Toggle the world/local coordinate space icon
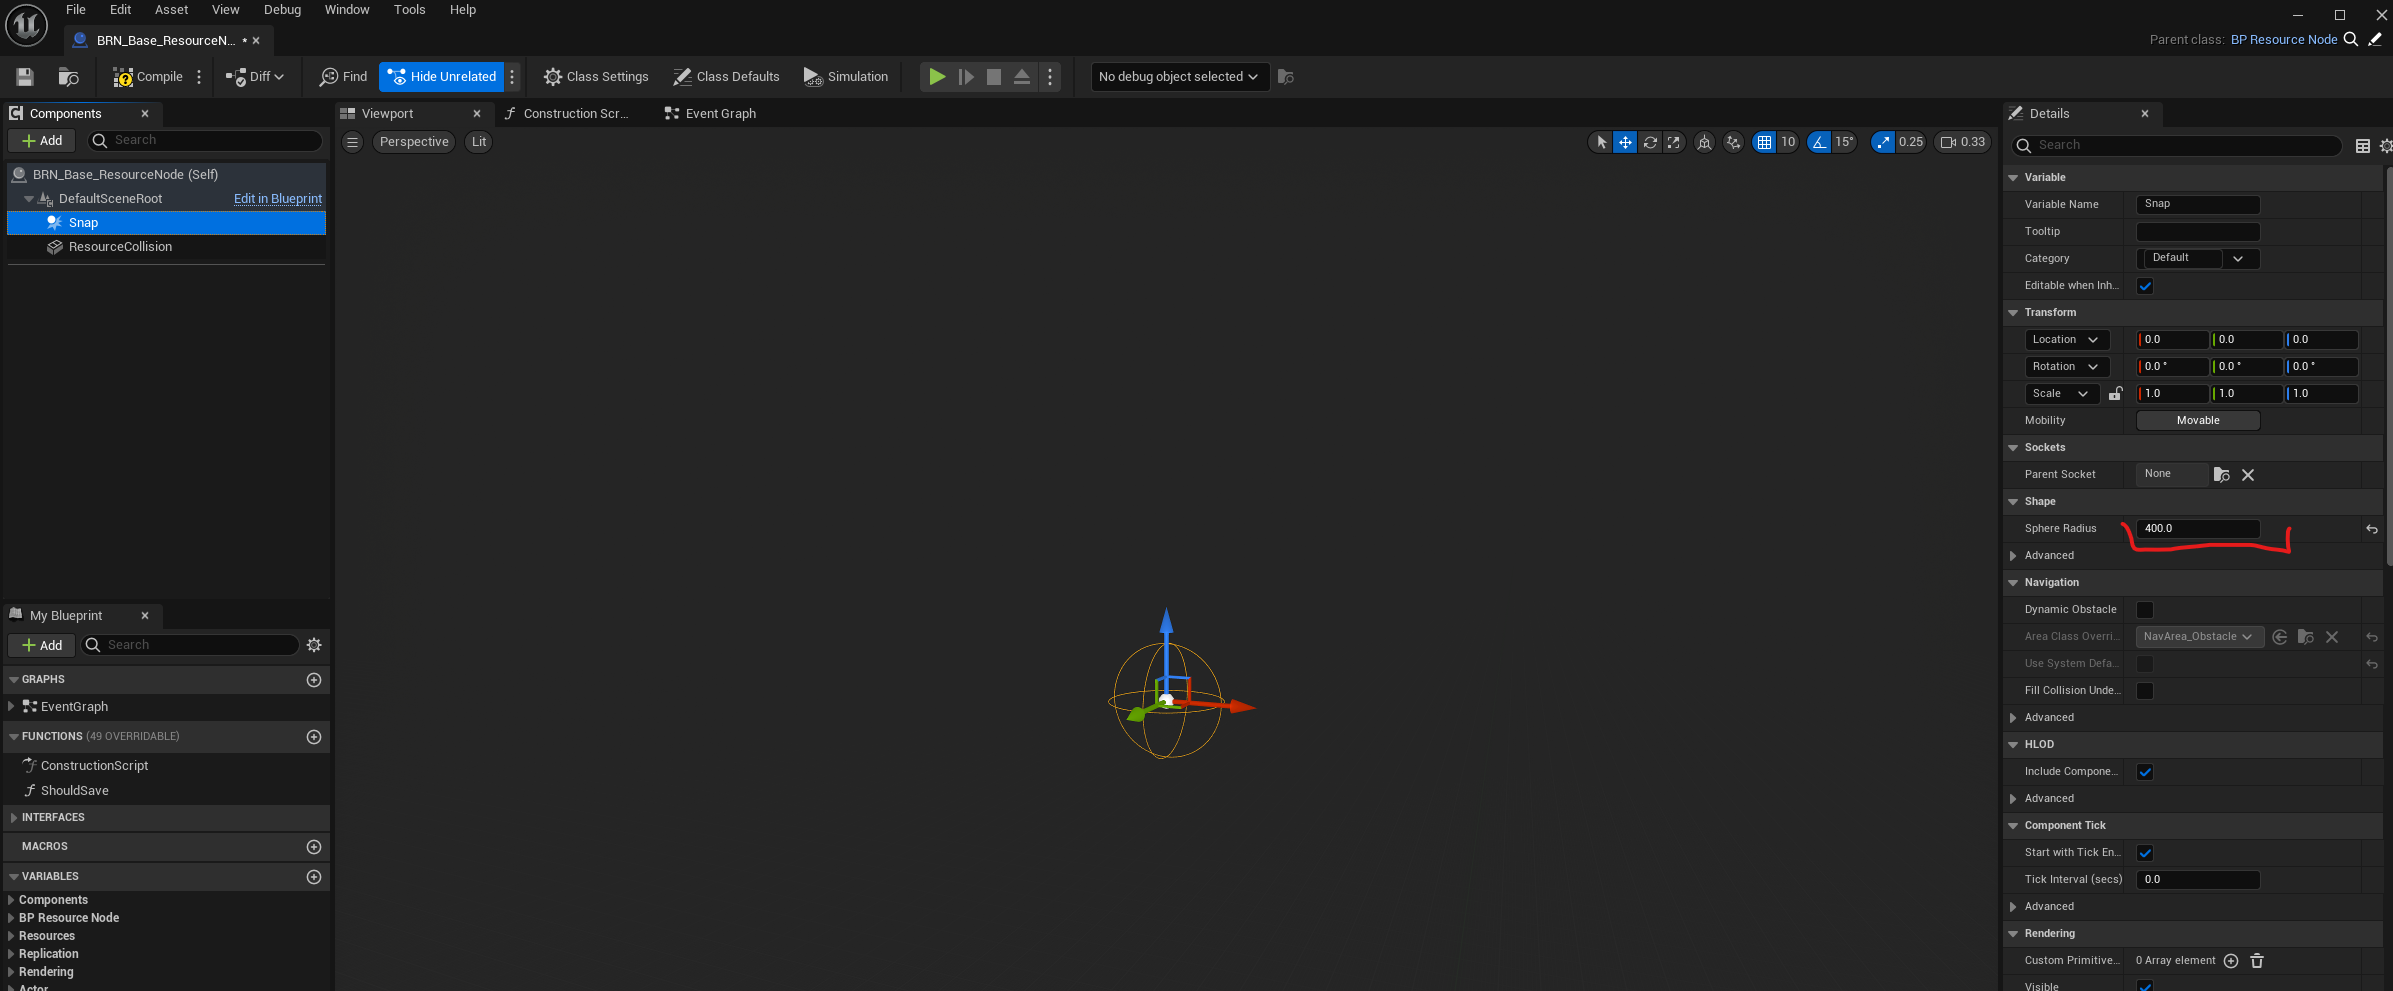The image size is (2393, 991). 1704,142
